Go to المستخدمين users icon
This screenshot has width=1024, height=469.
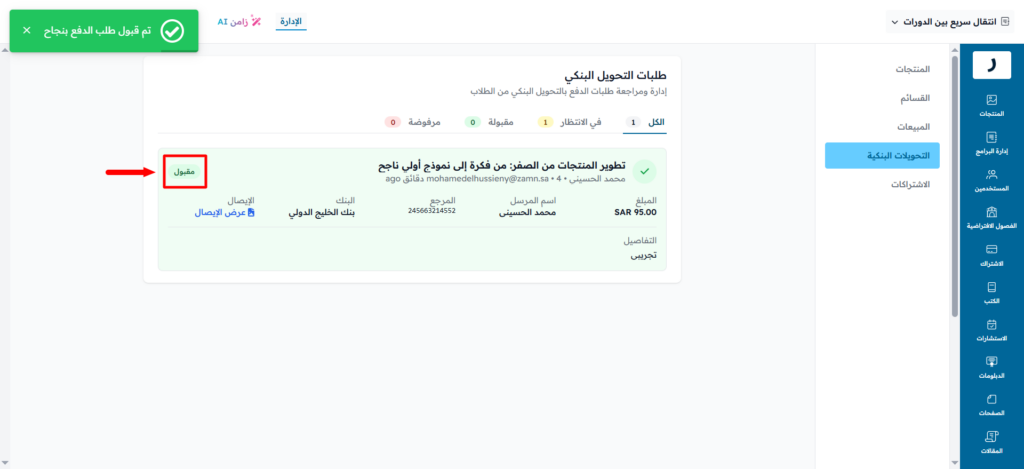991,180
